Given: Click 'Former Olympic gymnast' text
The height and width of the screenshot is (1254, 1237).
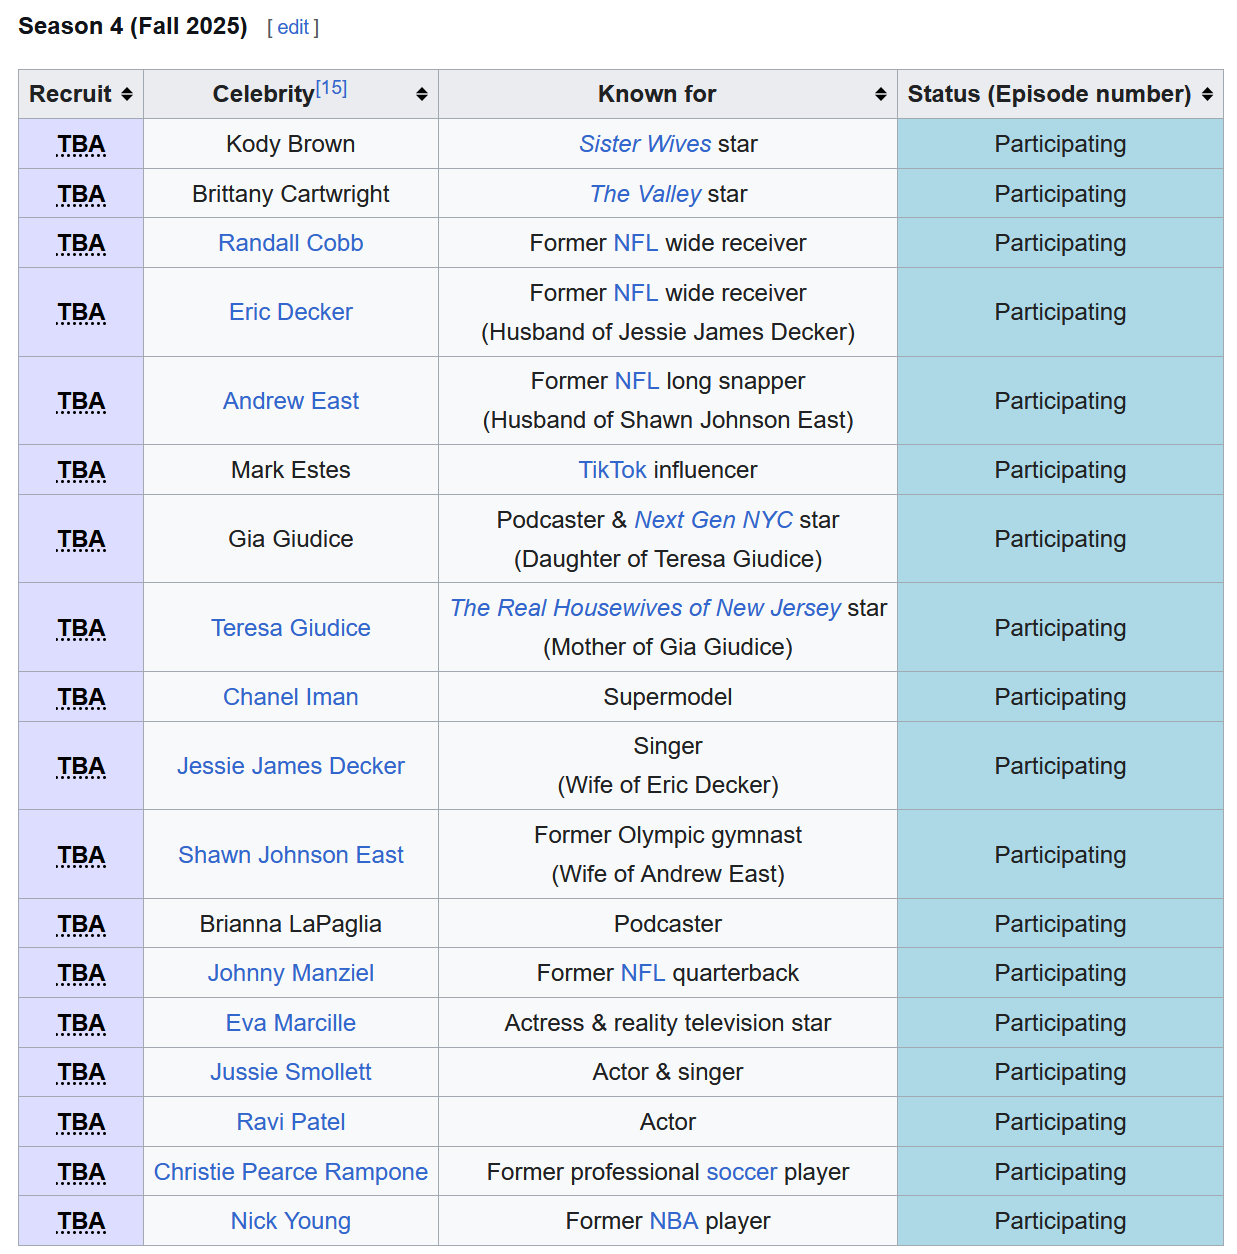Looking at the screenshot, I should (668, 835).
